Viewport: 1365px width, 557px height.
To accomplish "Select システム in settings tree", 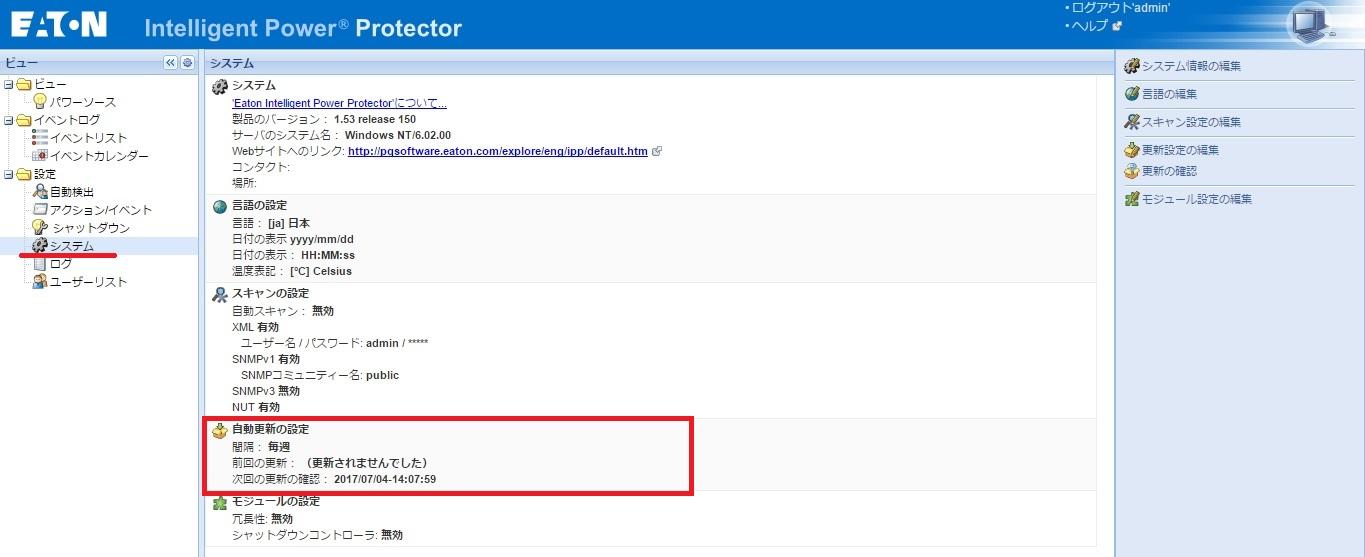I will click(72, 246).
